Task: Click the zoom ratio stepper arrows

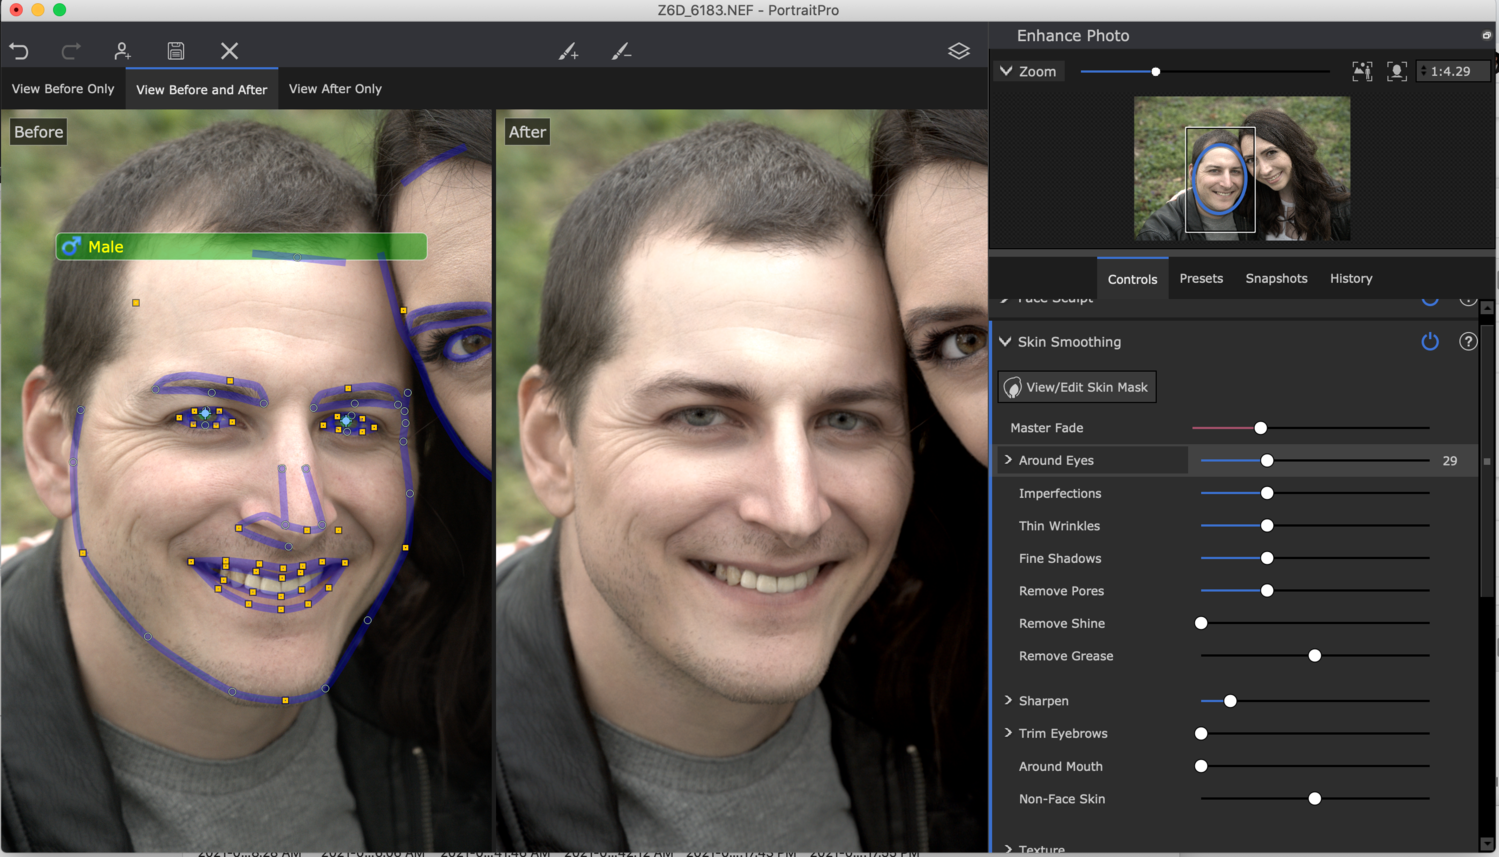Action: tap(1424, 71)
